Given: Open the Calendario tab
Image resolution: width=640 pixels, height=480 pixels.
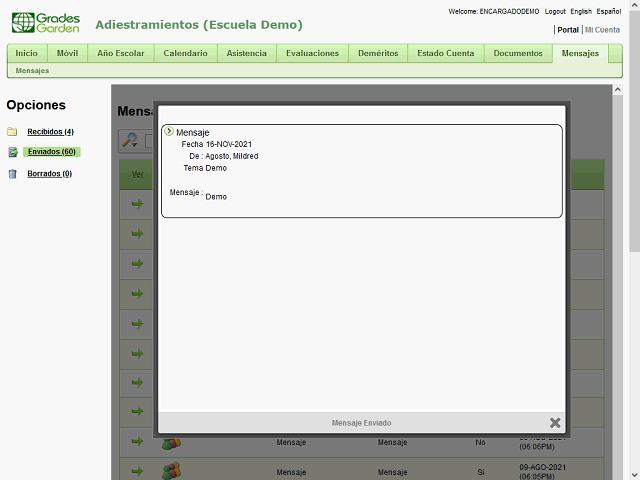Looking at the screenshot, I should click(x=185, y=53).
